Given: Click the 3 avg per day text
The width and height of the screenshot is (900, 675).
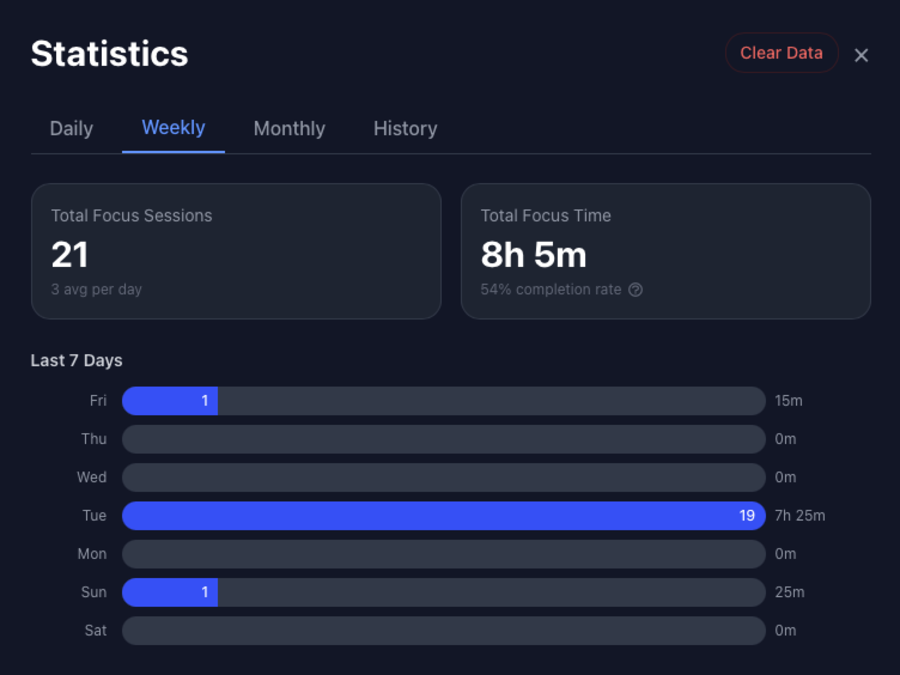Looking at the screenshot, I should [x=95, y=289].
